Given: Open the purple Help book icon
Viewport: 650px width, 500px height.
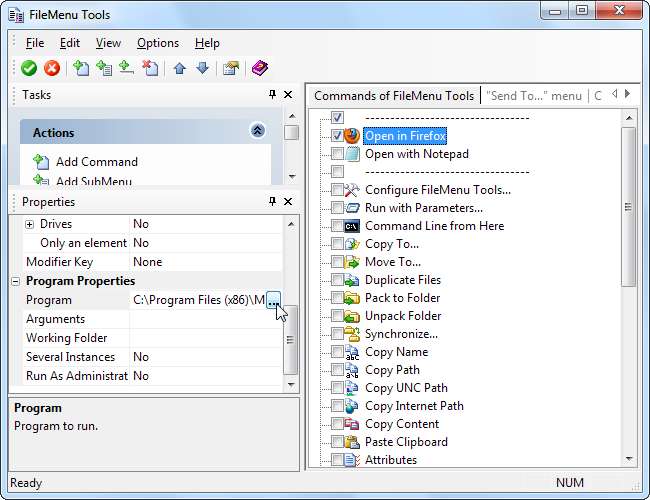Looking at the screenshot, I should pyautogui.click(x=260, y=68).
